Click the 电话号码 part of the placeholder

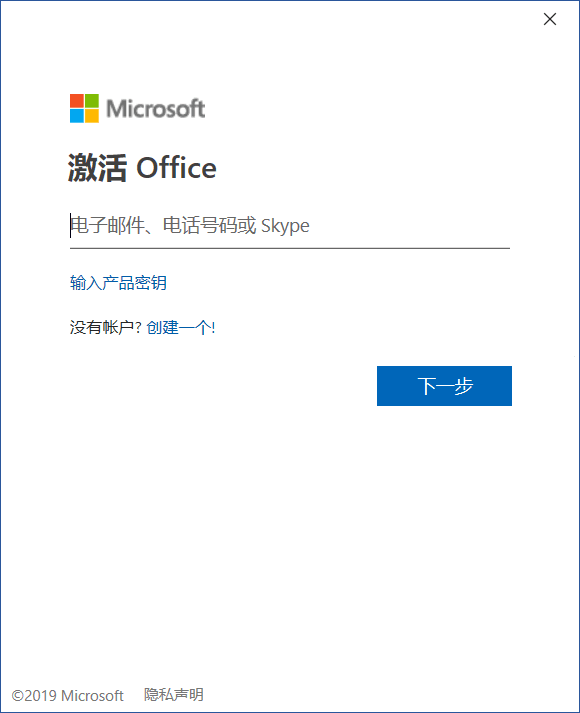(199, 226)
